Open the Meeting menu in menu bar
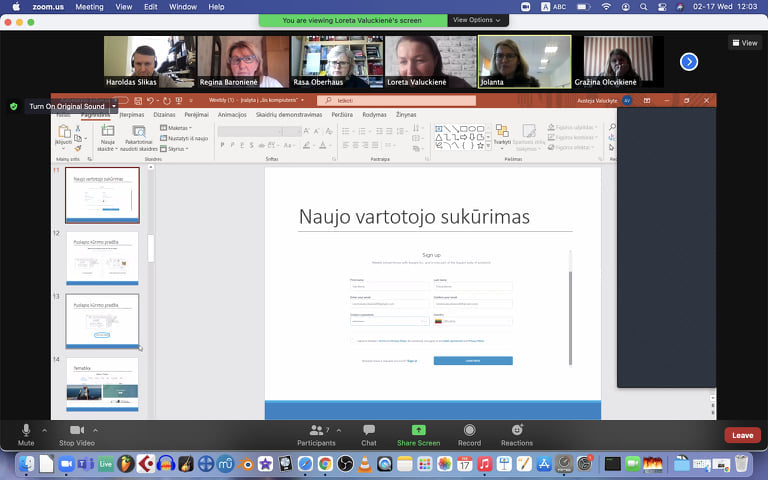Image resolution: width=768 pixels, height=480 pixels. coord(89,7)
